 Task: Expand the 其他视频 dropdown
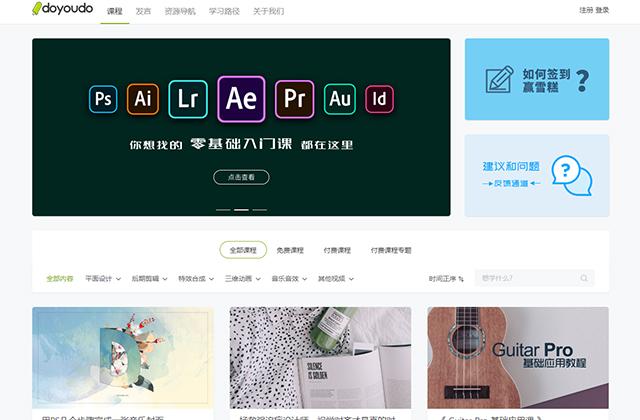(x=336, y=279)
